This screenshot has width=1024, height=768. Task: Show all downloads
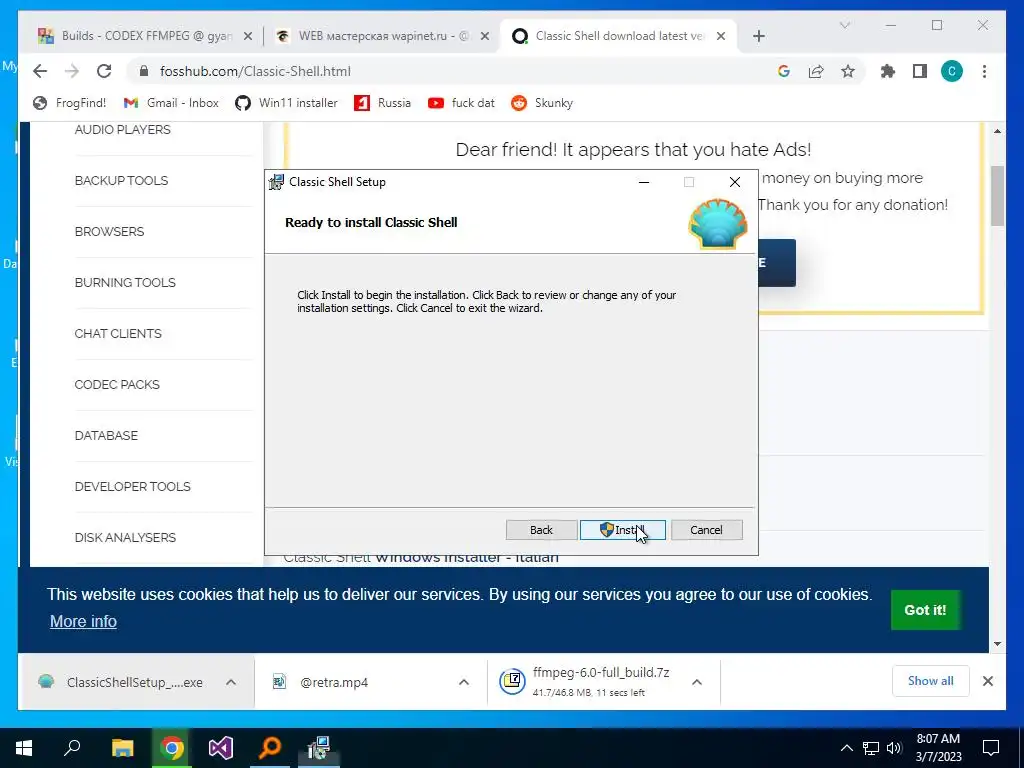coord(931,681)
